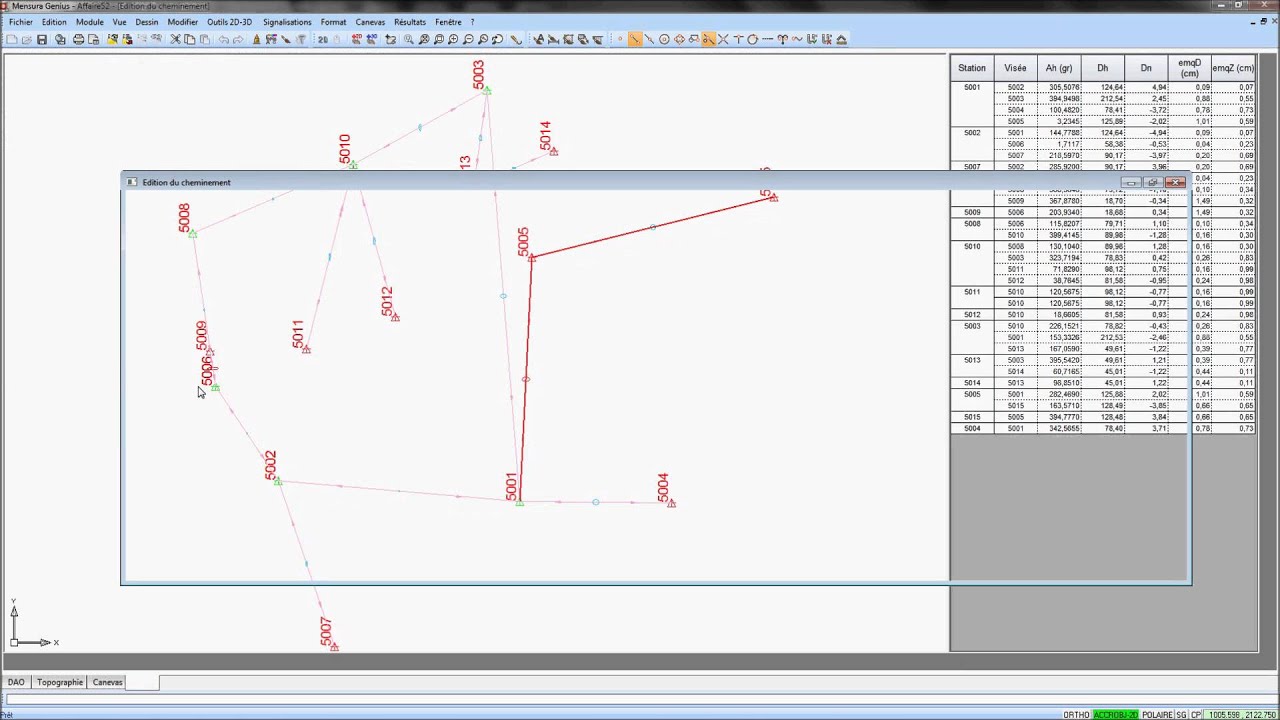Open the Fenêtre menu

448,22
